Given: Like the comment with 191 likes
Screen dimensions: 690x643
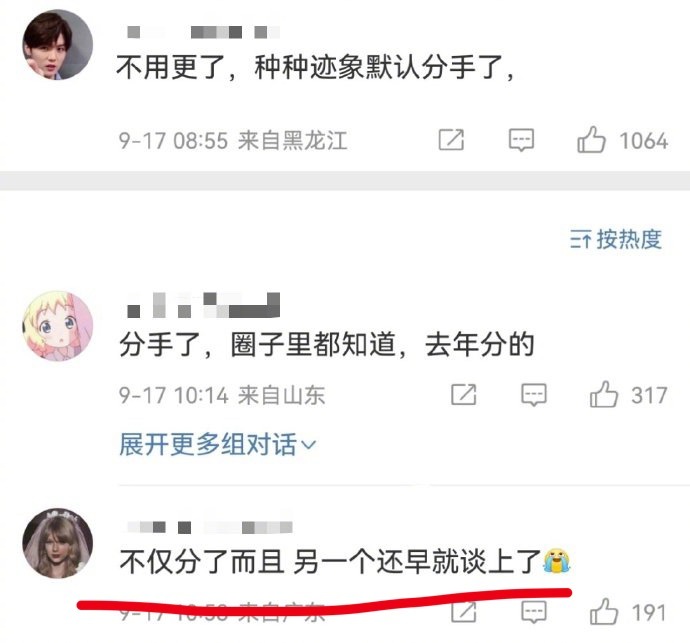Looking at the screenshot, I should coord(604,612).
